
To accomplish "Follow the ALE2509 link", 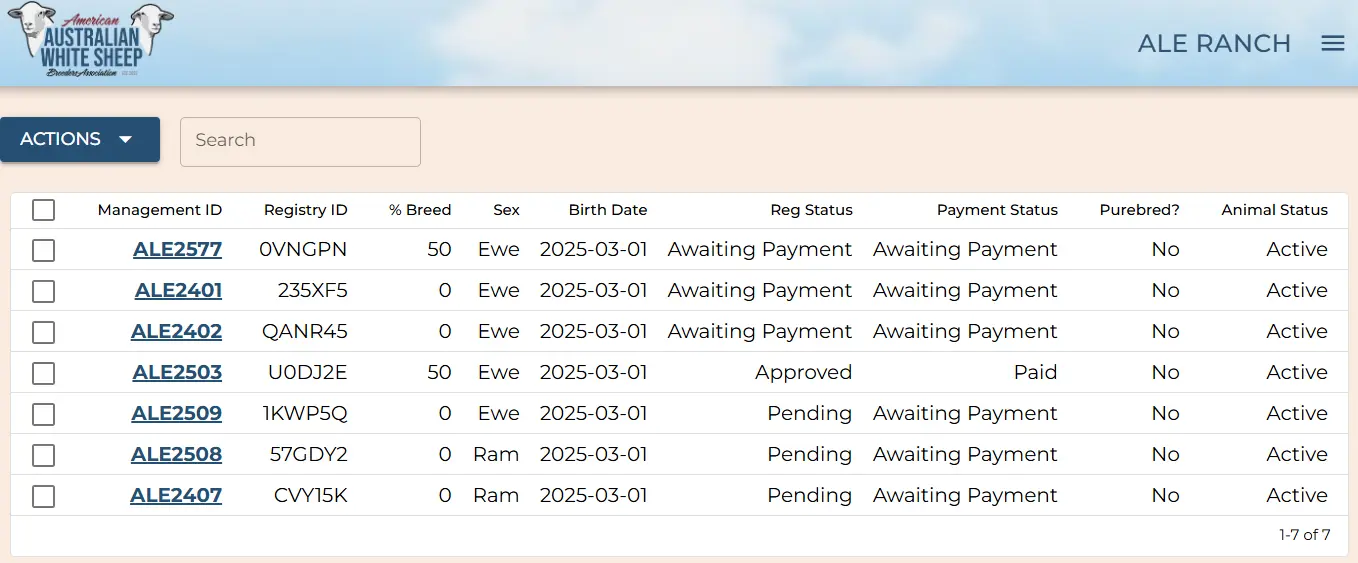I will coord(177,414).
